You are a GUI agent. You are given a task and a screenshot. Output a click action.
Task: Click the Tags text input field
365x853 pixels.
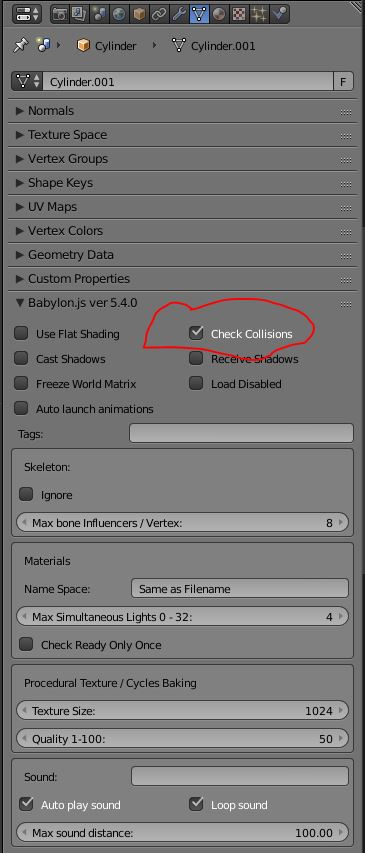(x=241, y=434)
